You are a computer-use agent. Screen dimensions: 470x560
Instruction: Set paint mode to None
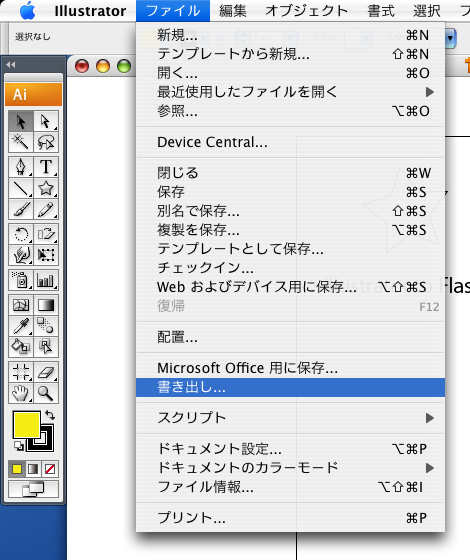(50, 469)
